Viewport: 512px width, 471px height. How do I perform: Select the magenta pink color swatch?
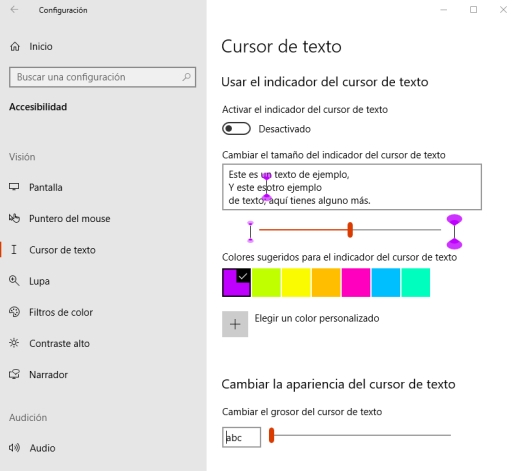[x=356, y=282]
